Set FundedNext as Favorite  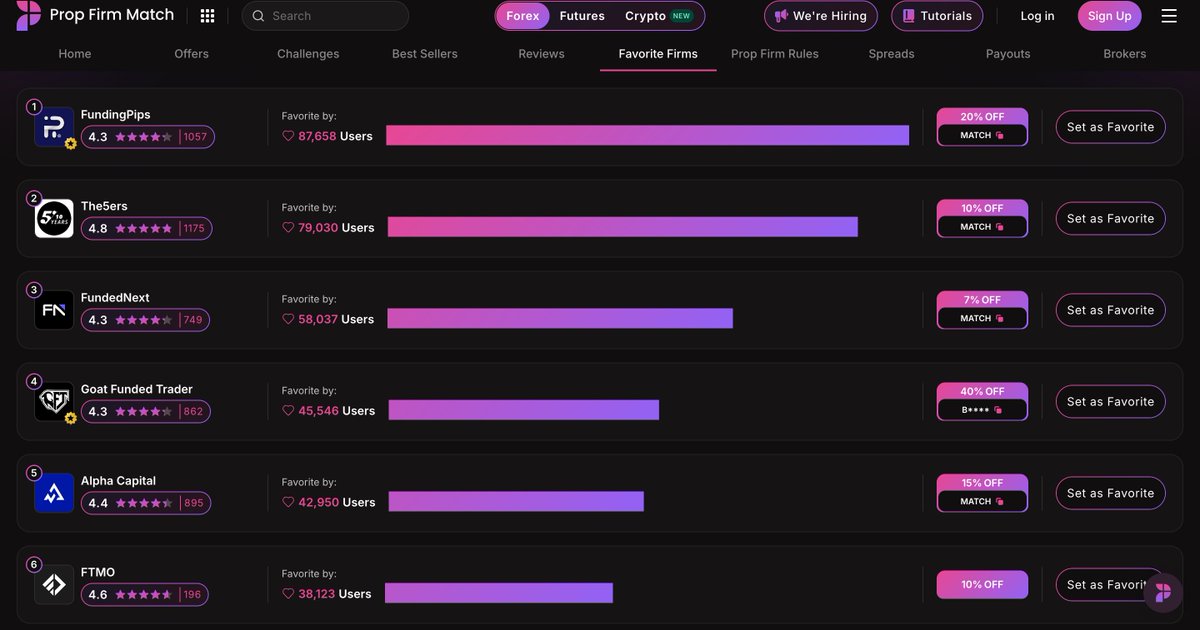click(1110, 310)
